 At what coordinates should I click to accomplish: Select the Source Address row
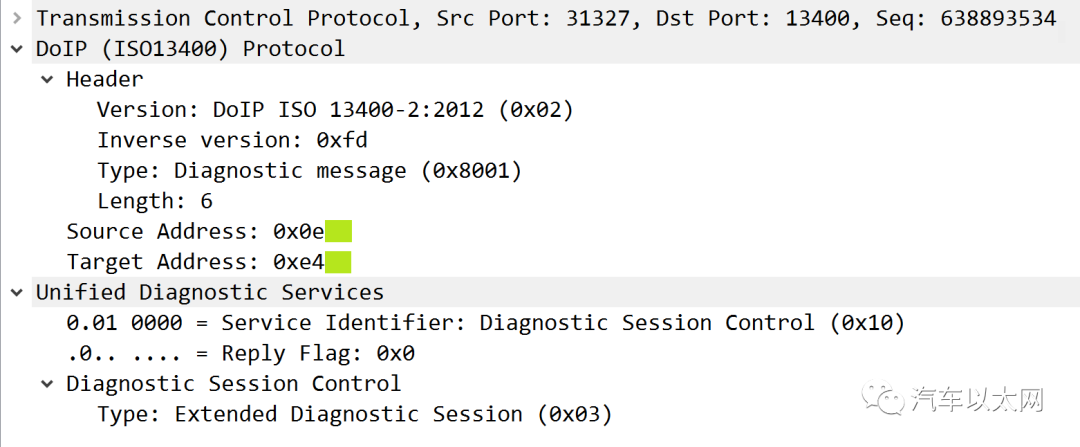pyautogui.click(x=209, y=231)
